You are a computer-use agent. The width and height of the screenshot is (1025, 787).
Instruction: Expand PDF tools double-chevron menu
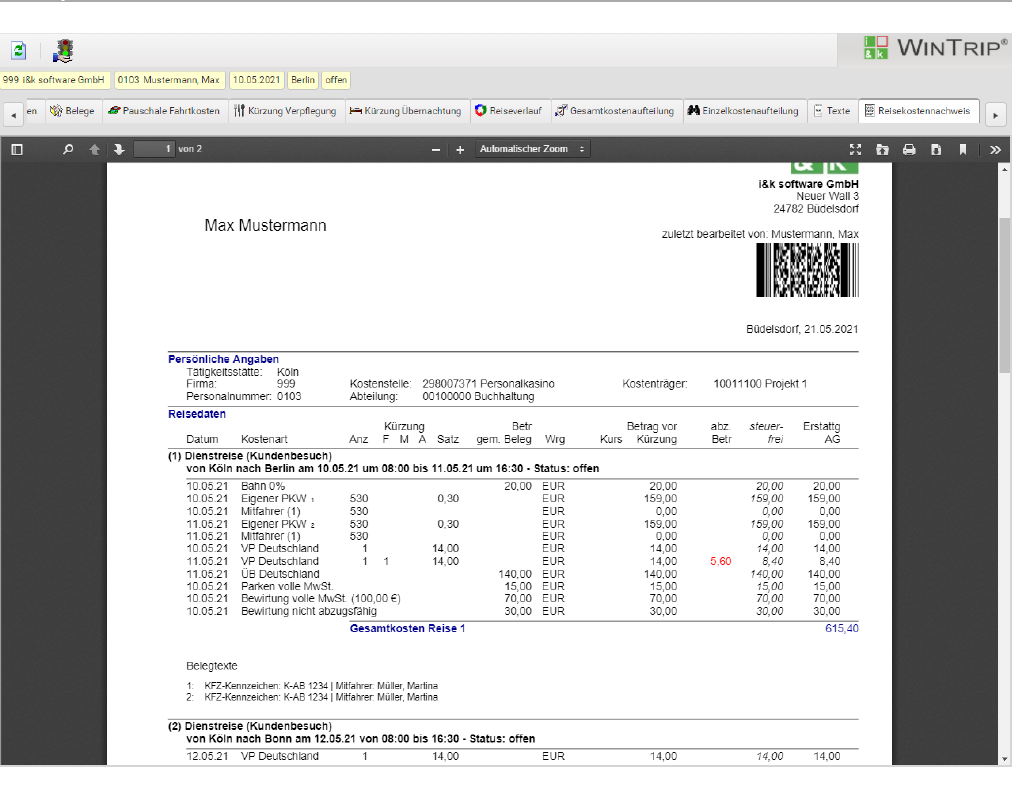click(x=995, y=149)
